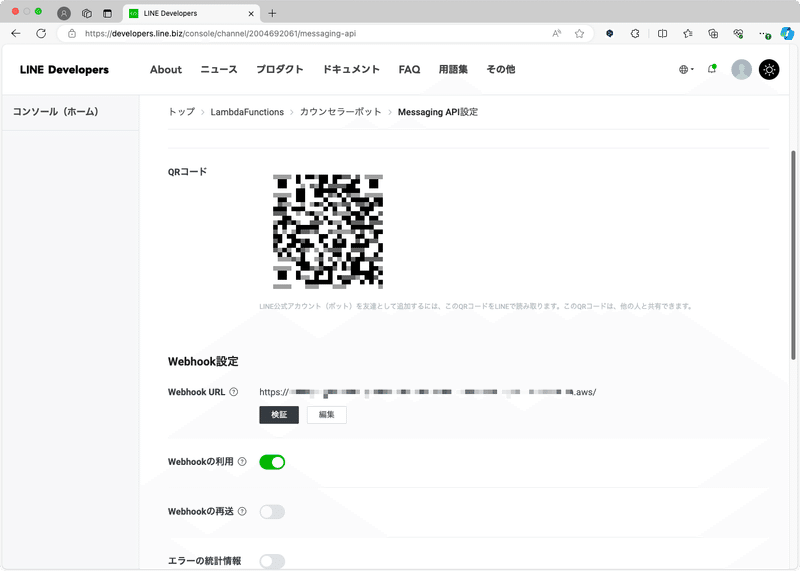Image resolution: width=800 pixels, height=571 pixels.
Task: Click the browser address bar URL
Action: [220, 34]
